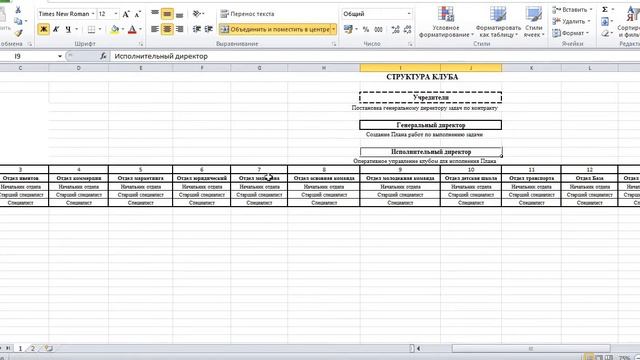Image resolution: width=640 pixels, height=360 pixels.
Task: Align text to top of cell
Action: tap(155, 14)
